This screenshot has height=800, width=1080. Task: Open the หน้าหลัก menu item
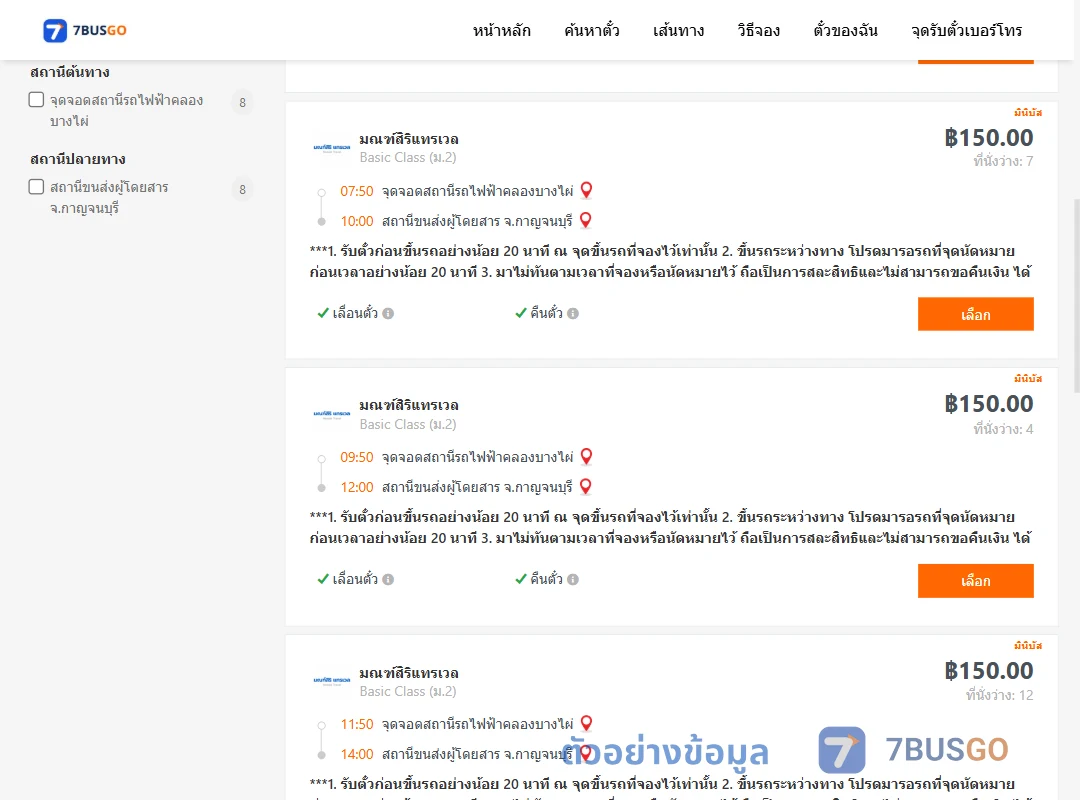pos(501,30)
